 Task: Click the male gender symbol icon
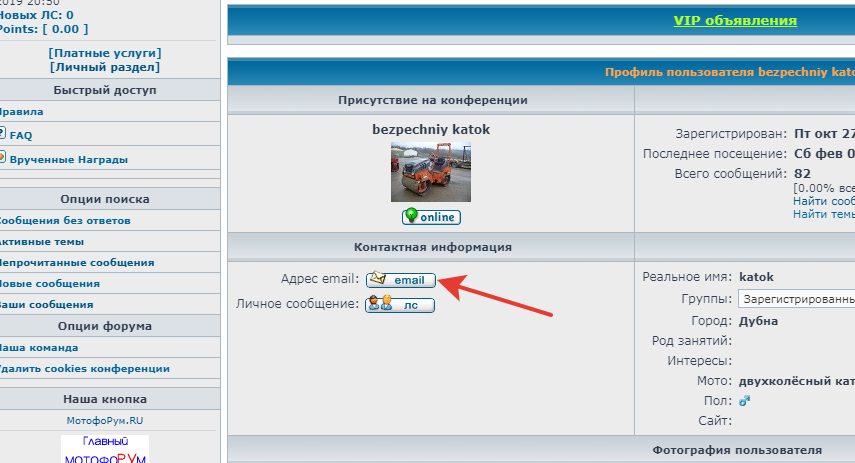point(744,401)
